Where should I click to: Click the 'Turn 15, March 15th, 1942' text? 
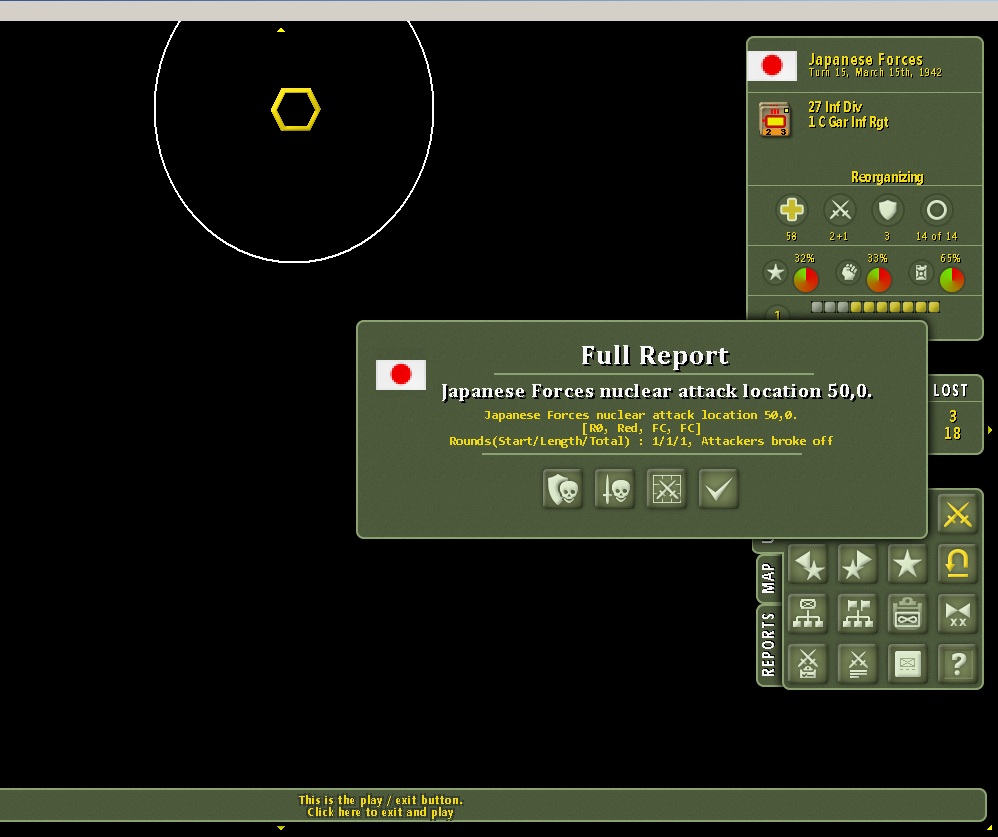875,73
